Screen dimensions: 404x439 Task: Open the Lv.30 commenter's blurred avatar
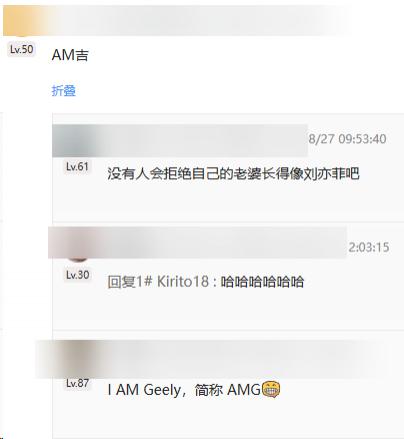click(77, 243)
